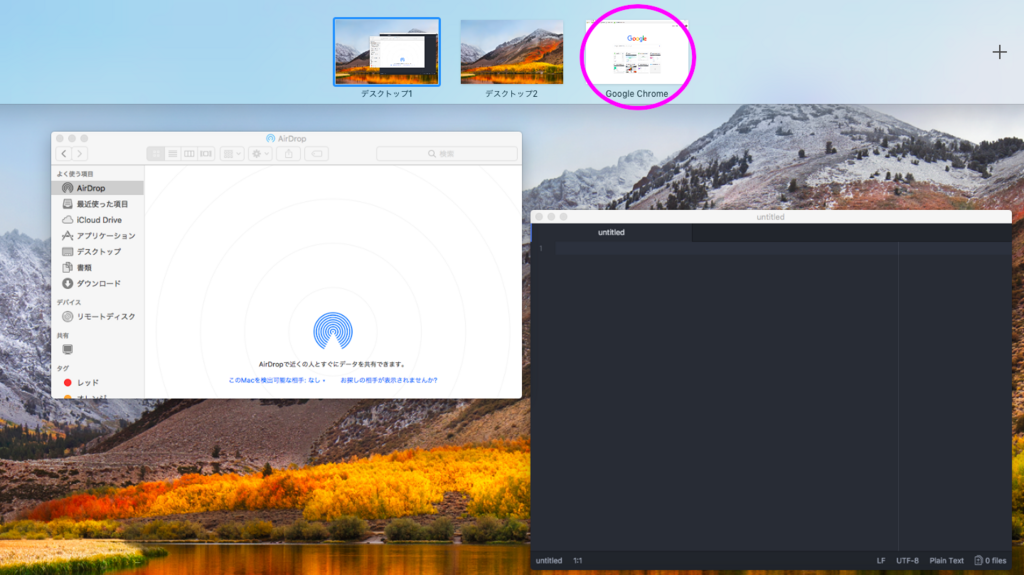
Task: Change UTF-8 encoding in status bar
Action: click(x=907, y=561)
